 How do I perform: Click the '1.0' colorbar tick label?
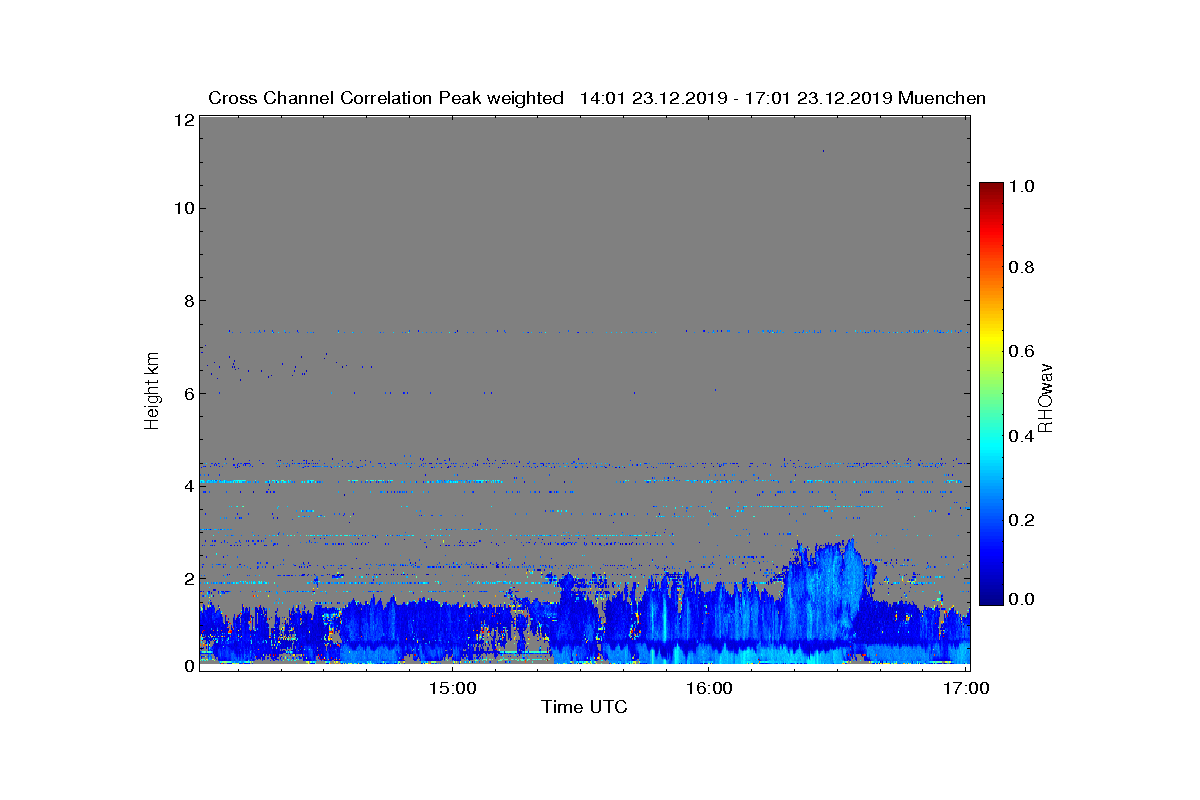pos(1022,186)
